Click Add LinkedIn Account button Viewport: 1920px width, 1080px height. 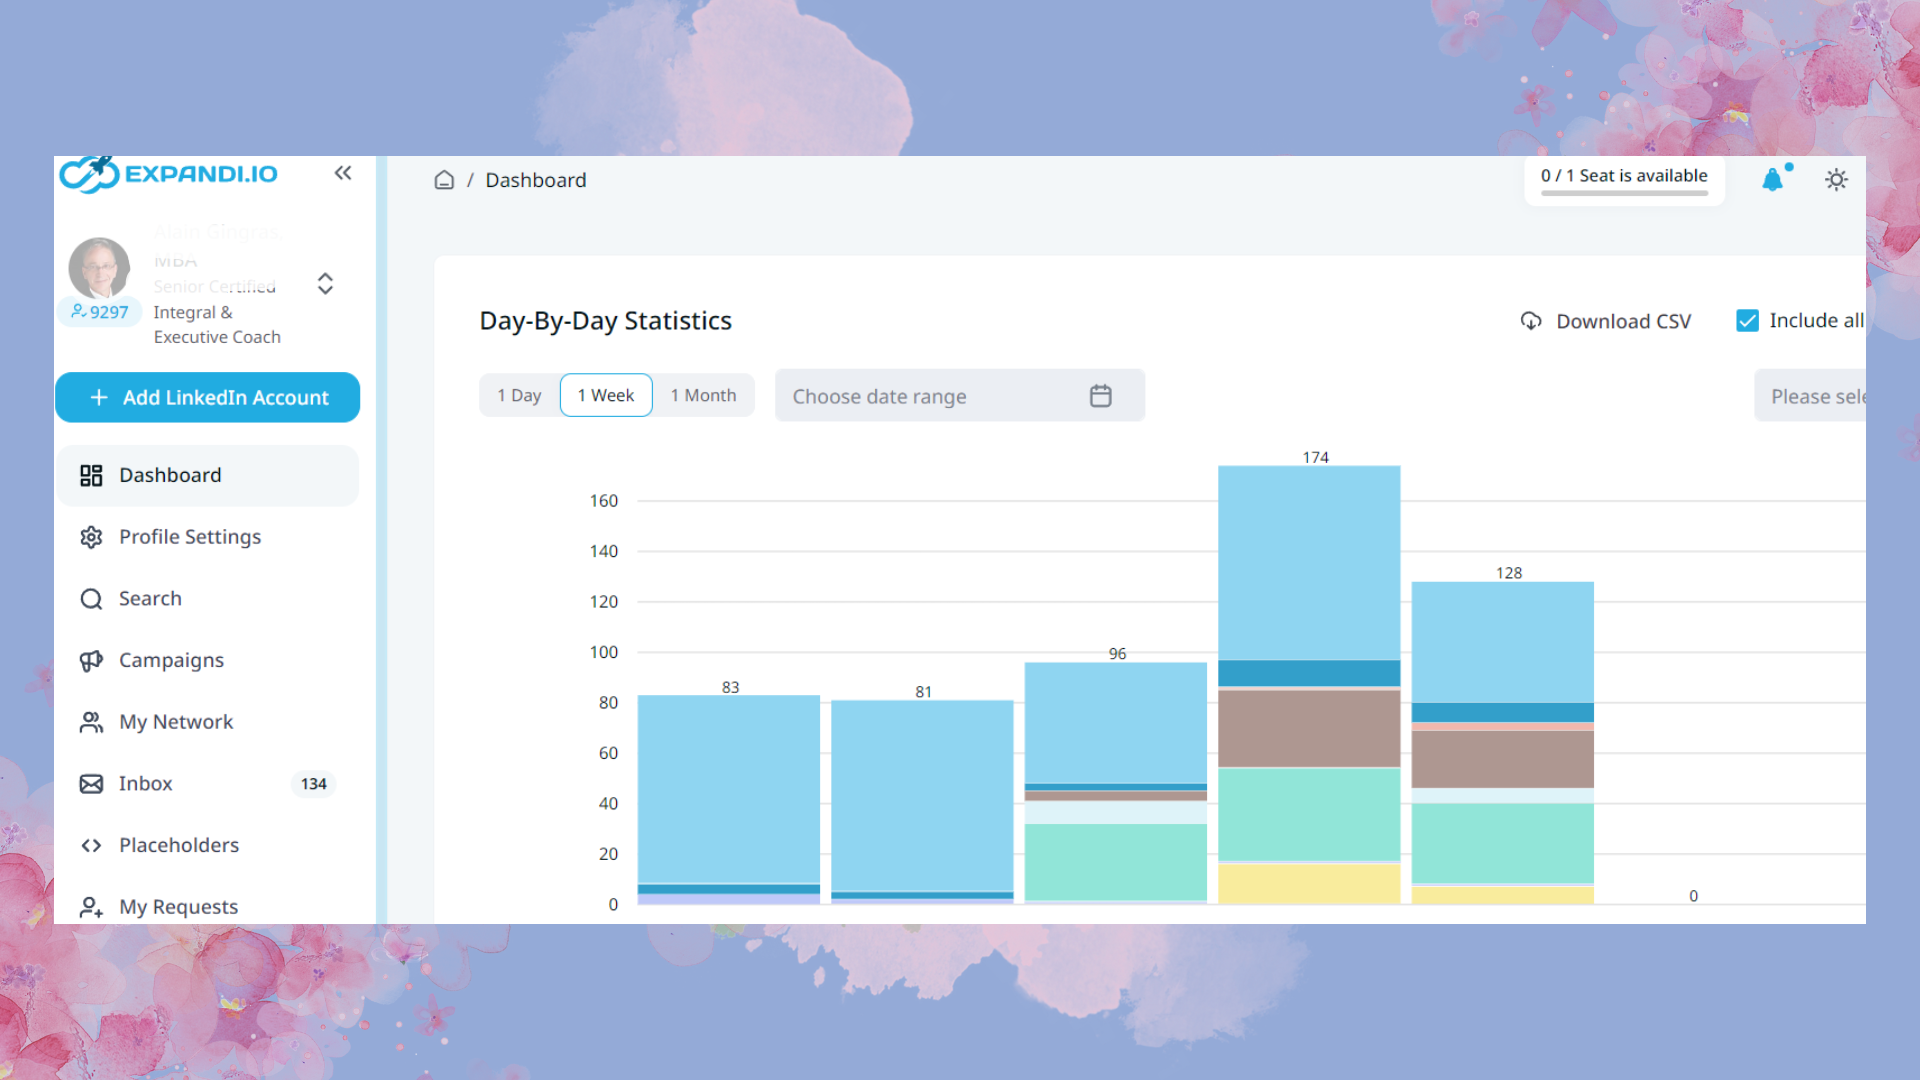[208, 398]
